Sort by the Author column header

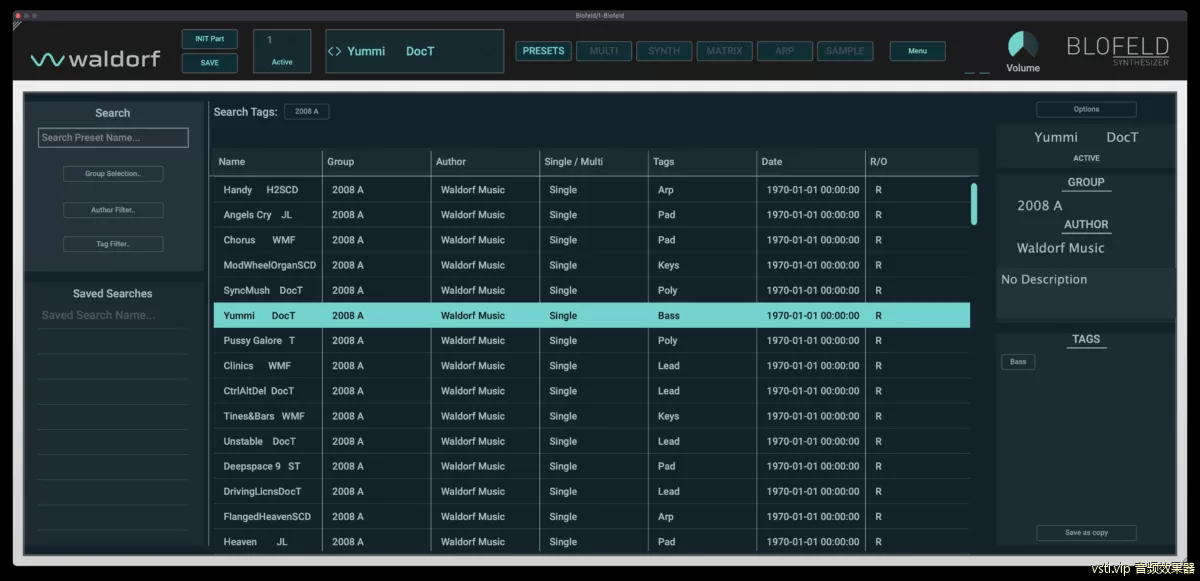tap(485, 162)
